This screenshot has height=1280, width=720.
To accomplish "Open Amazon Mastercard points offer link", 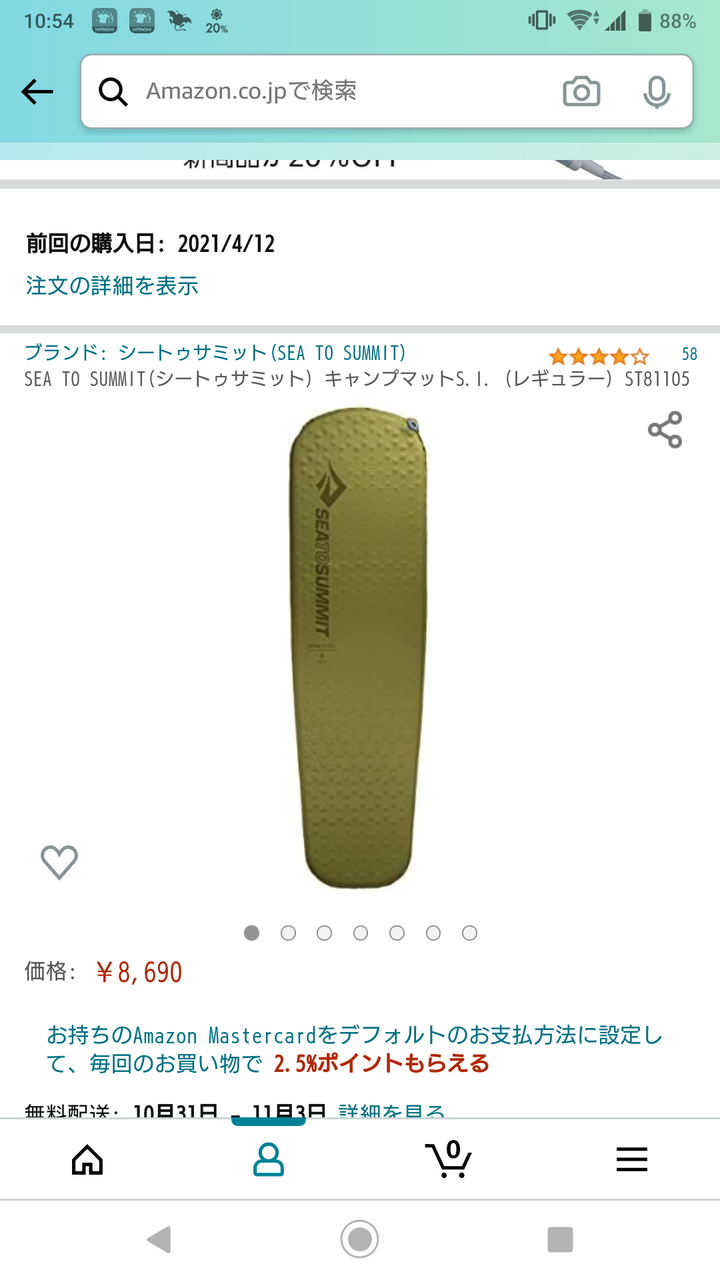I will coord(355,1049).
